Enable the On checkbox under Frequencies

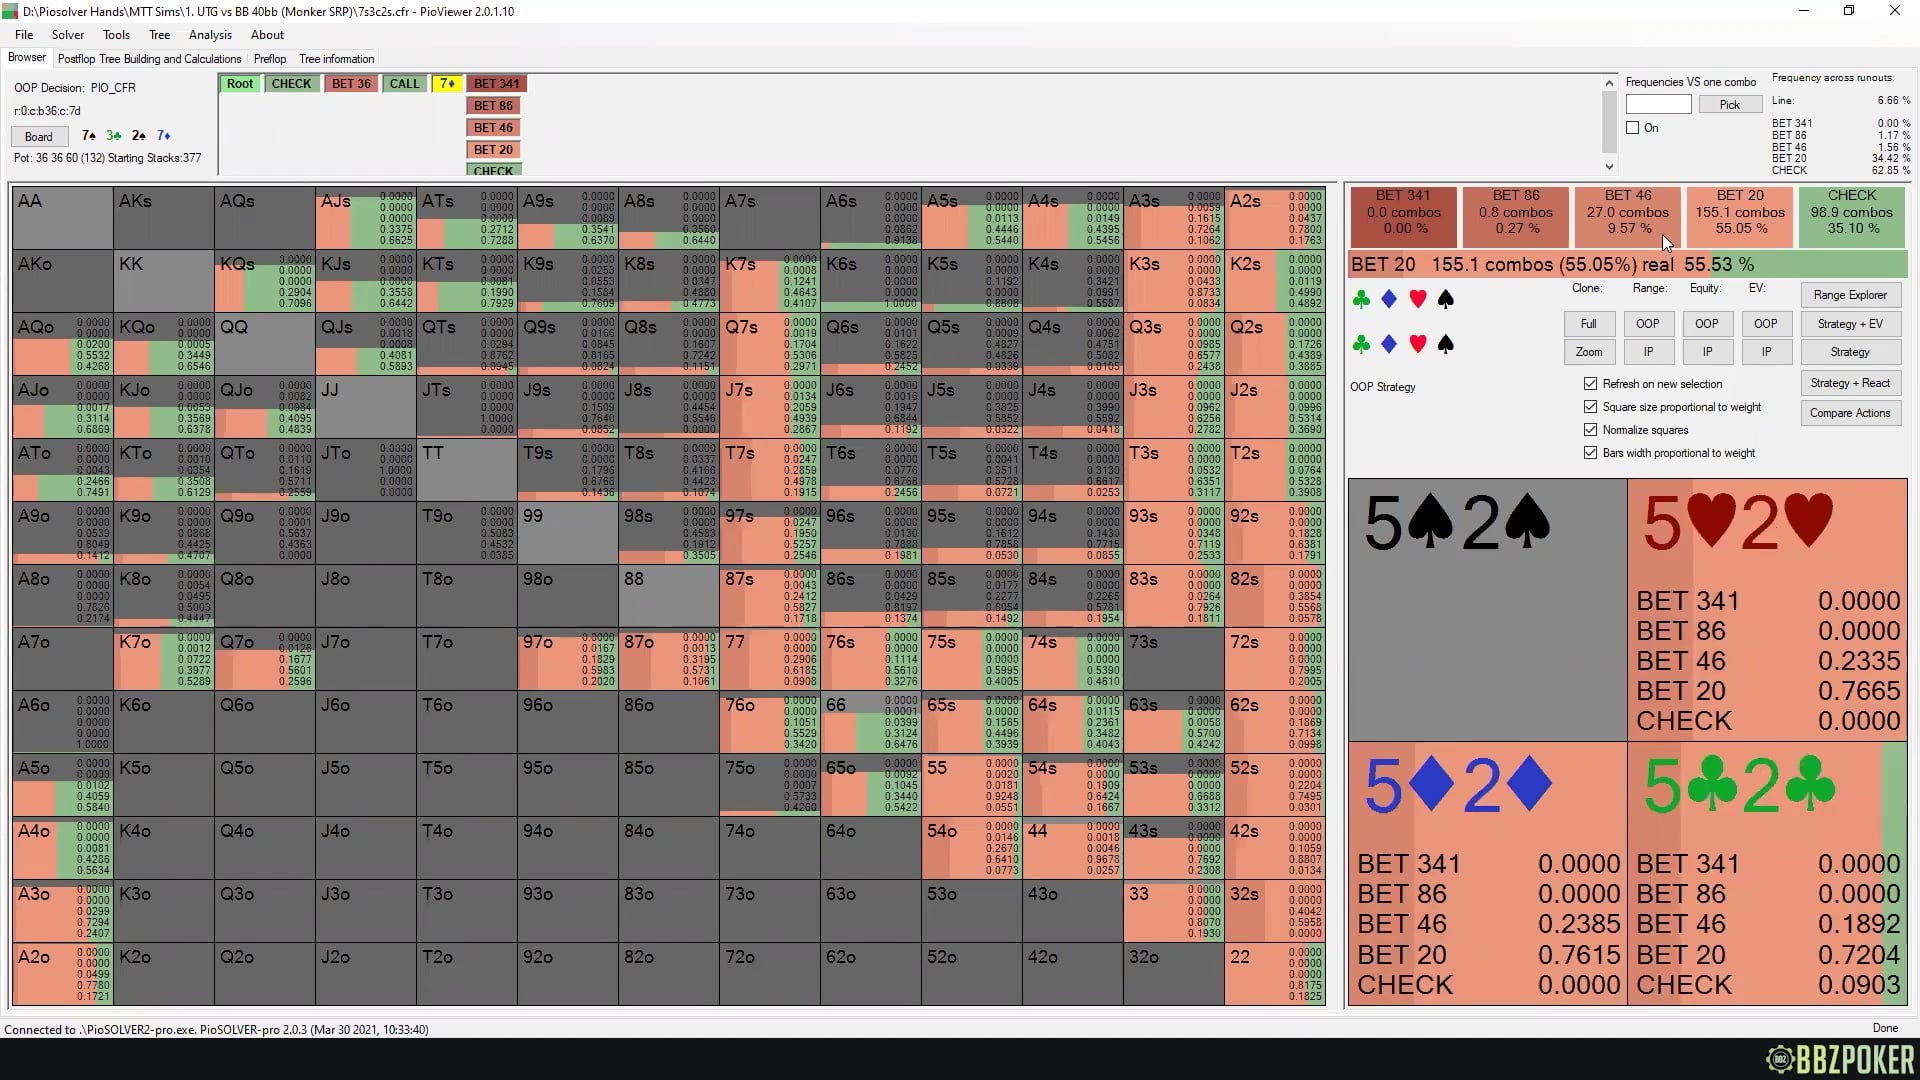click(x=1631, y=127)
